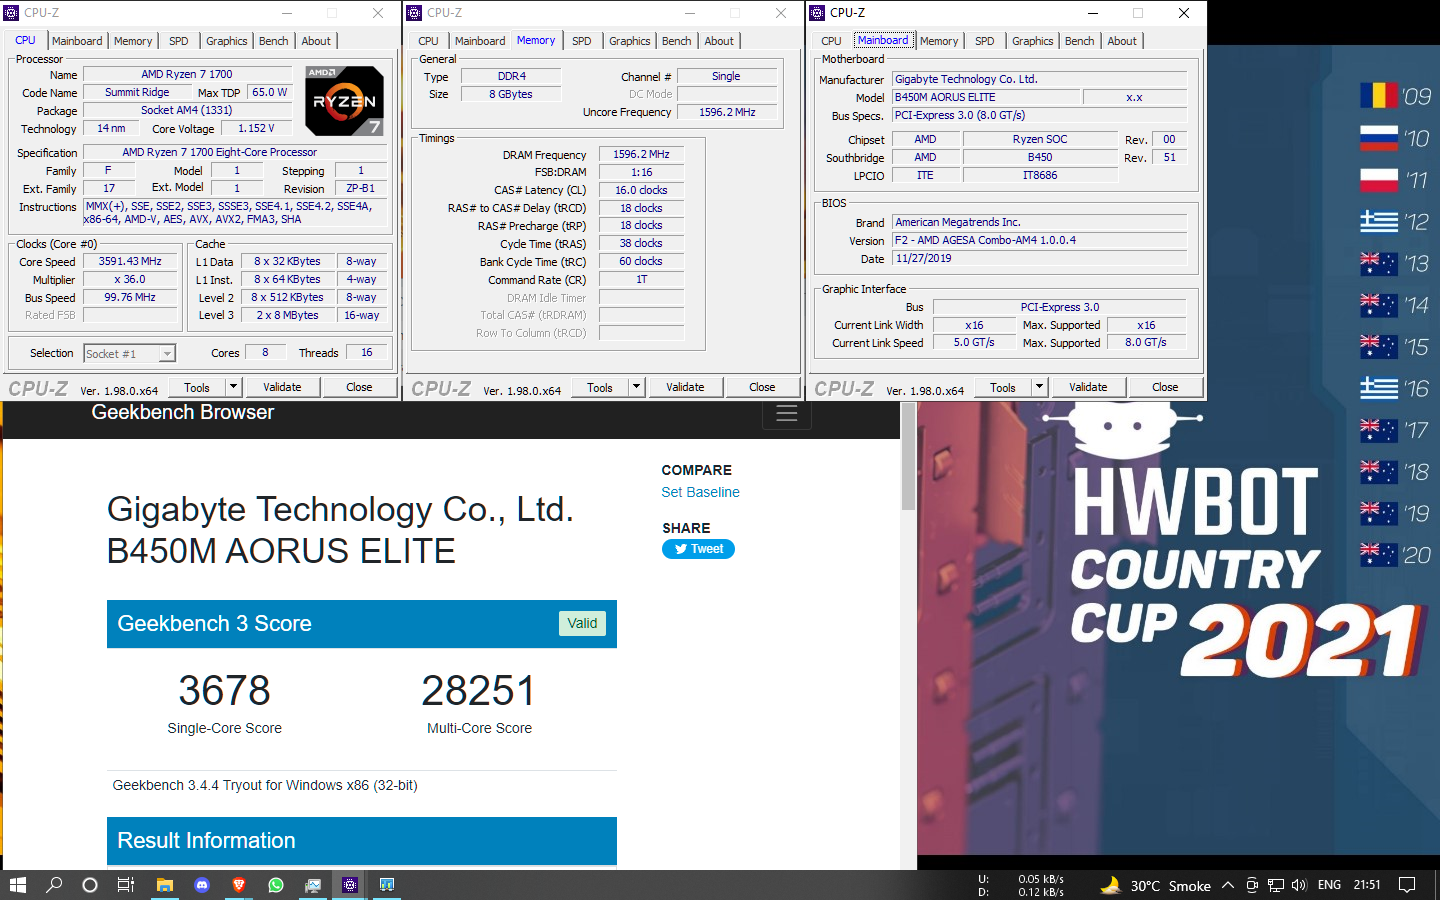Open File Explorer from the taskbar
Viewport: 1440px width, 900px height.
coord(164,885)
